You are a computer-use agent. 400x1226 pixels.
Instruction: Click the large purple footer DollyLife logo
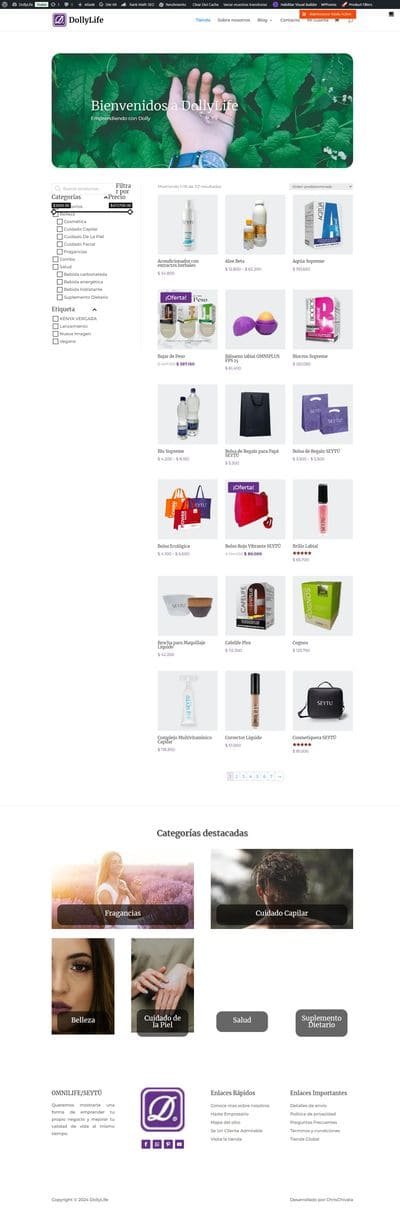coord(162,1109)
